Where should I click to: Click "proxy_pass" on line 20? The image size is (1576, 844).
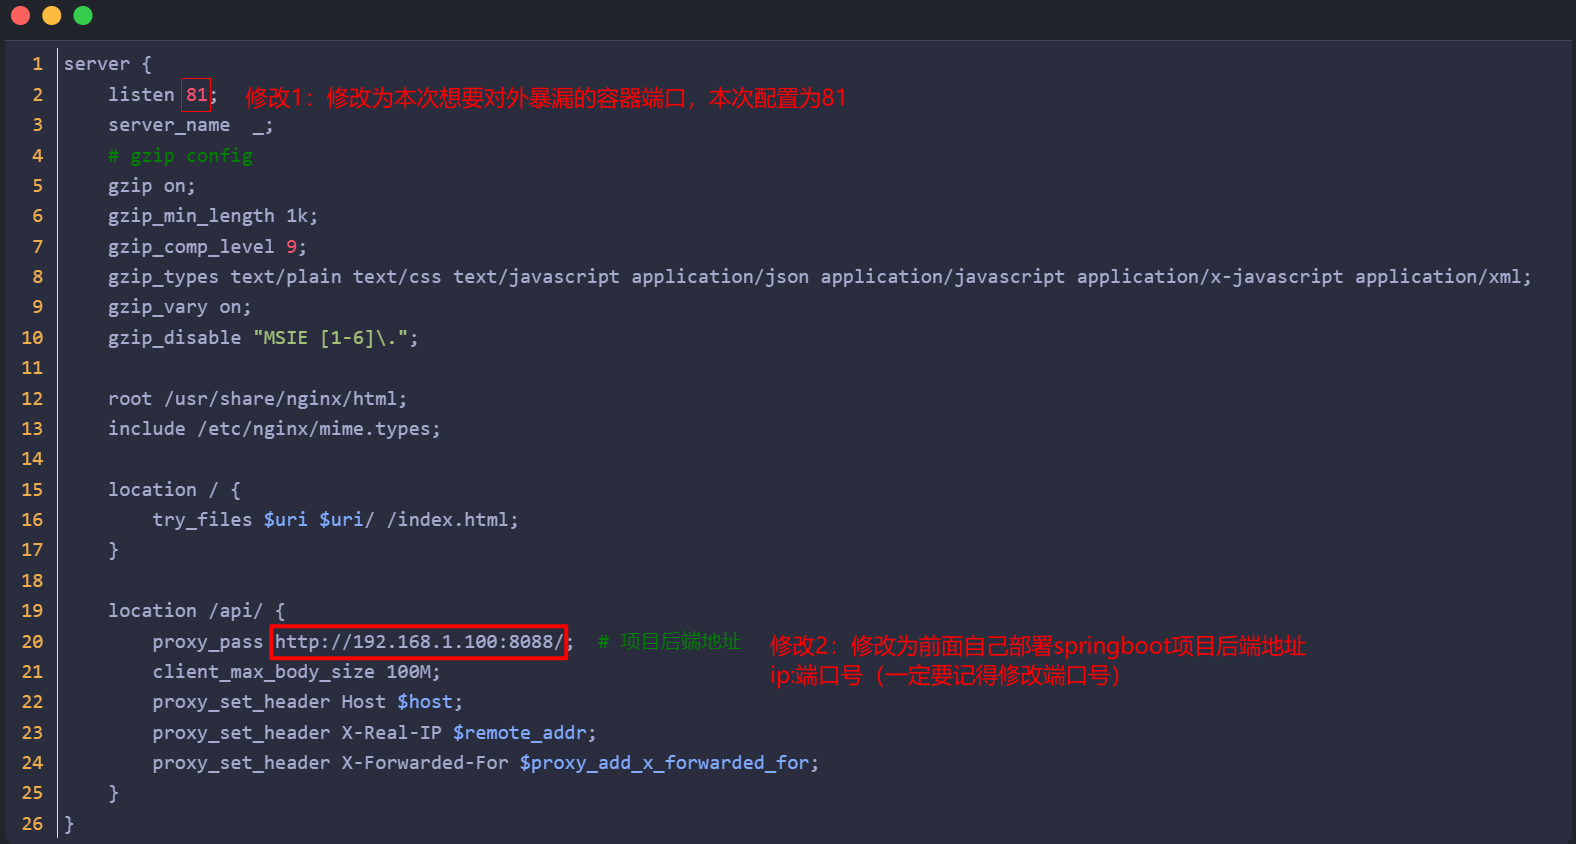click(207, 642)
